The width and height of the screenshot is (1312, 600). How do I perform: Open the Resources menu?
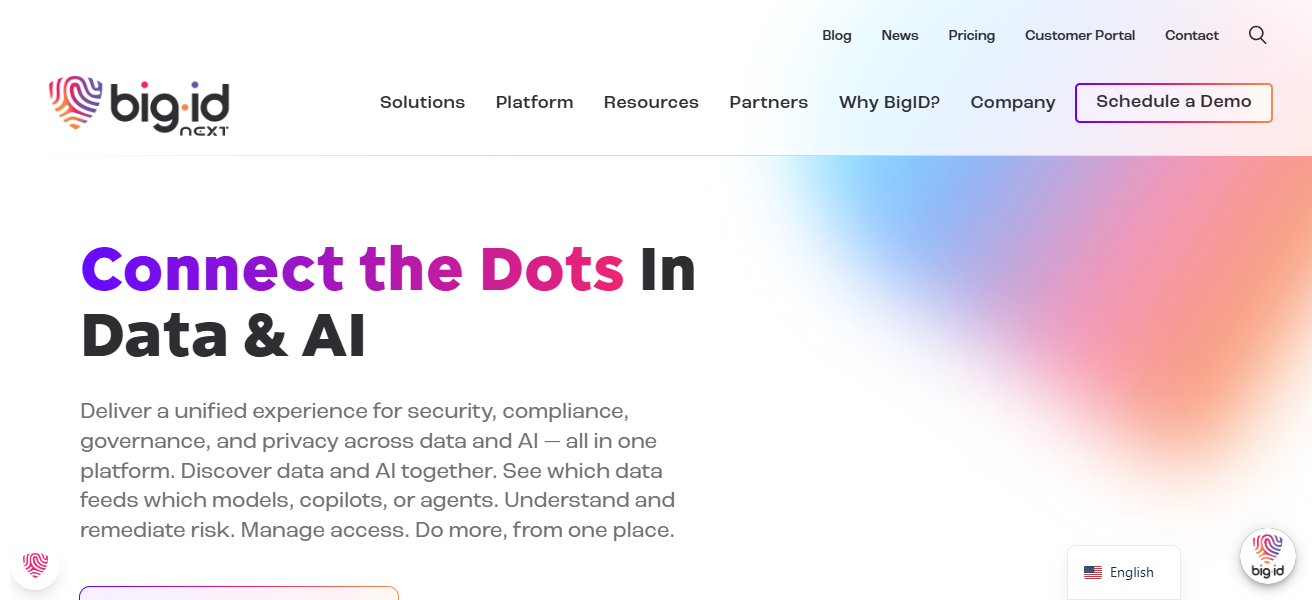[651, 102]
